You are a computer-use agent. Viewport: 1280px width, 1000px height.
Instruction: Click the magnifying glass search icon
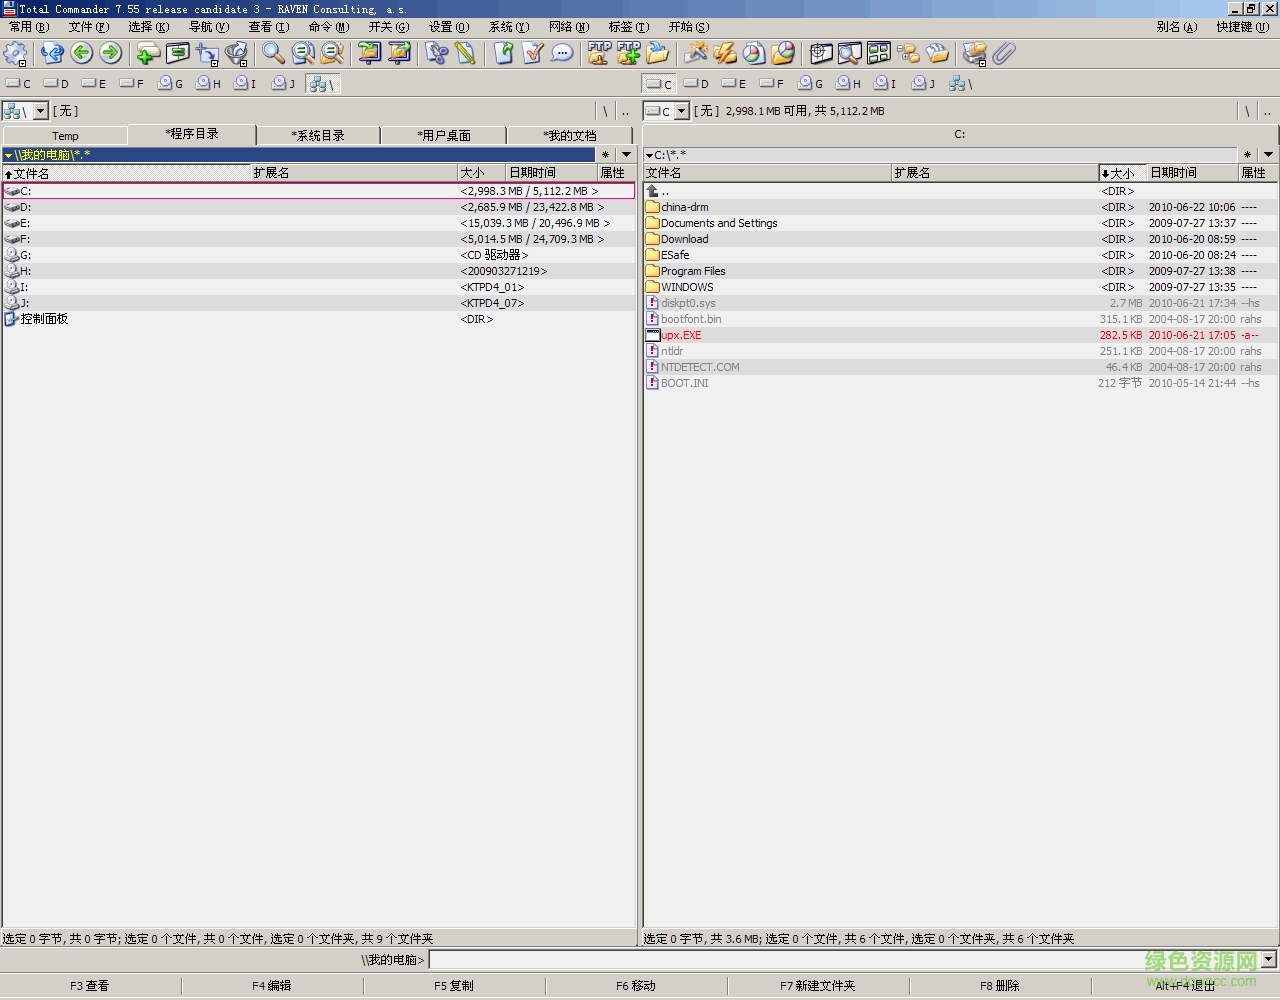coord(273,53)
